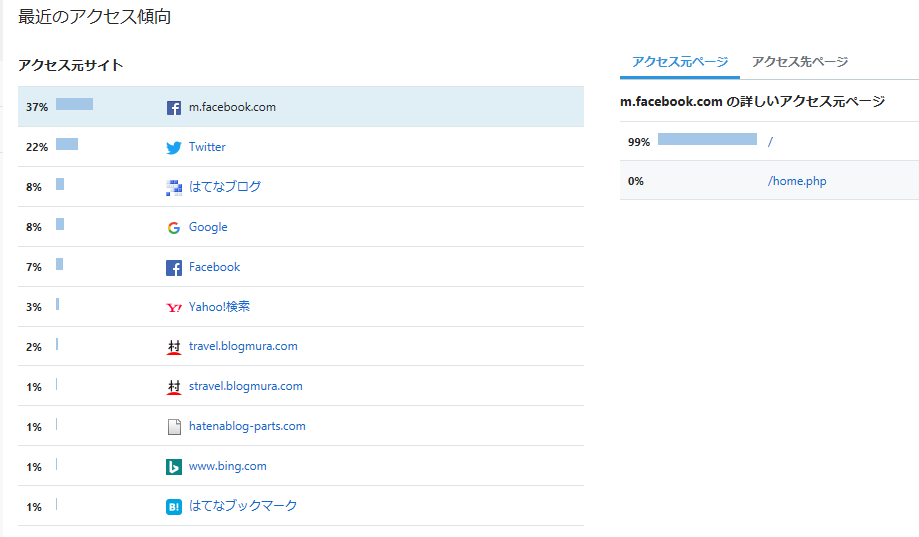Click the 37% bar for m.facebook.com

[74, 104]
